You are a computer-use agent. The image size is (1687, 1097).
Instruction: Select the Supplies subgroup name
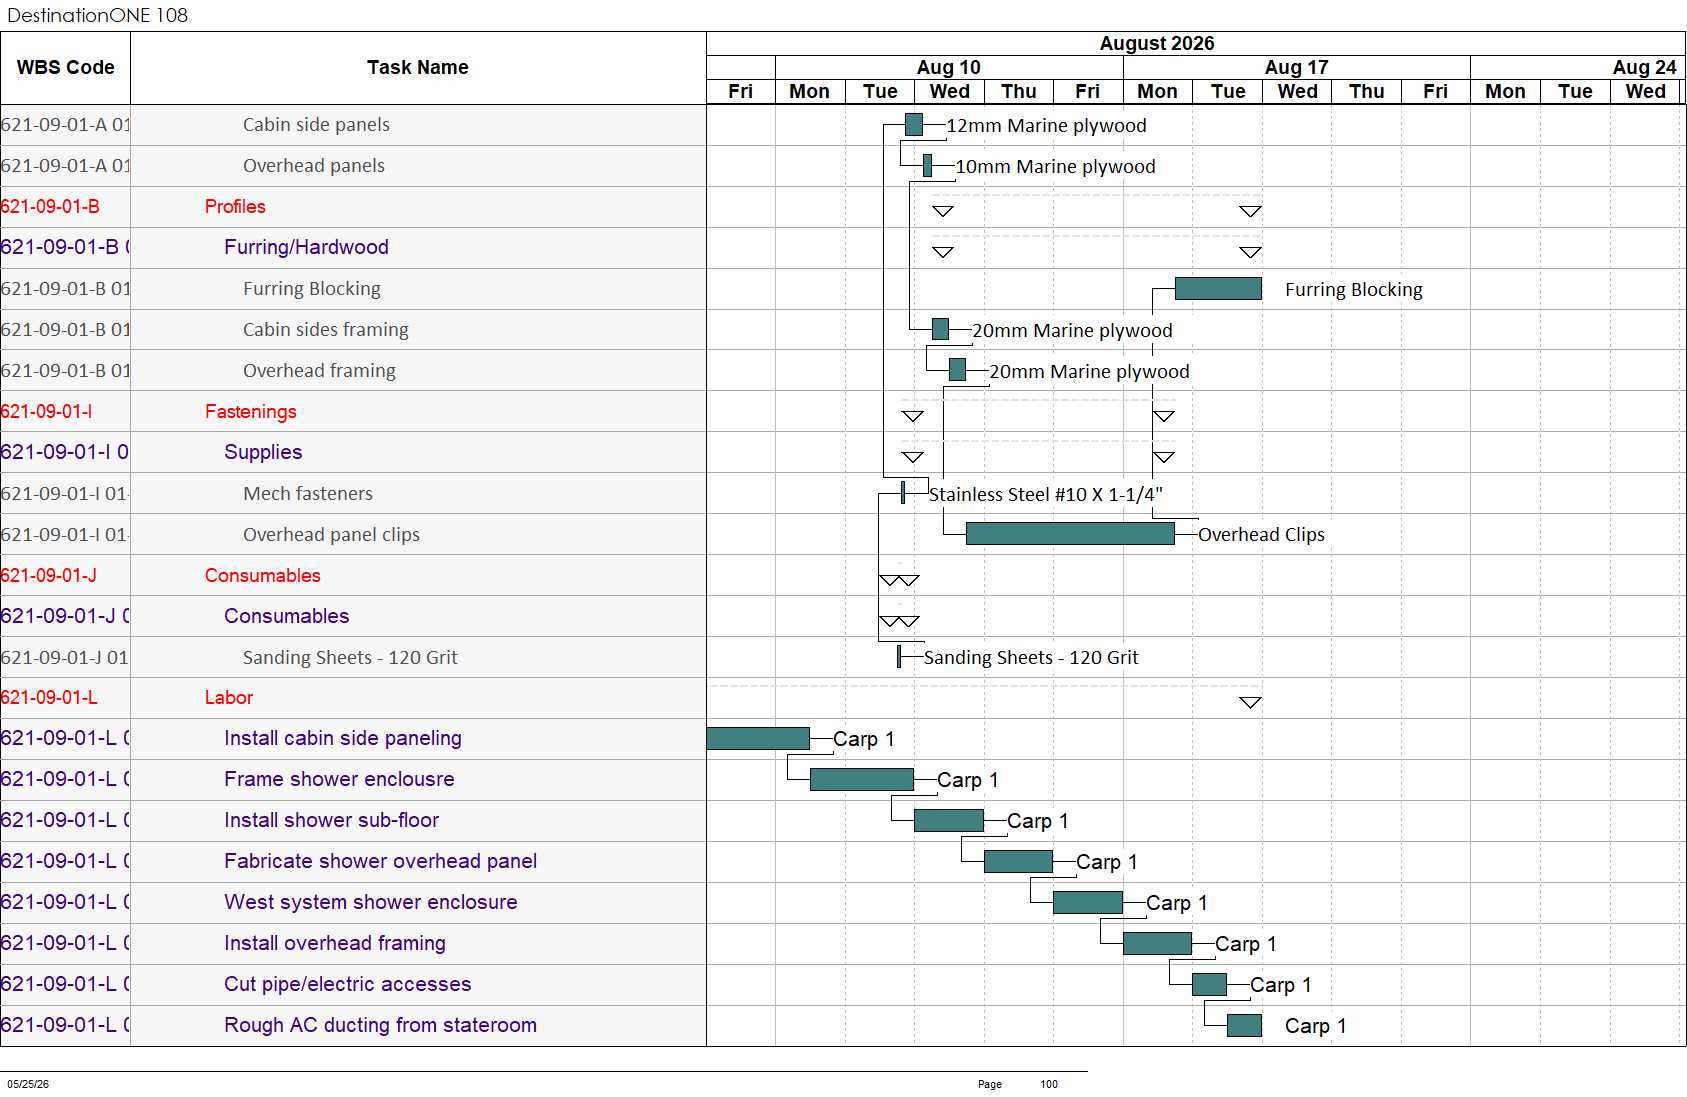pyautogui.click(x=263, y=452)
